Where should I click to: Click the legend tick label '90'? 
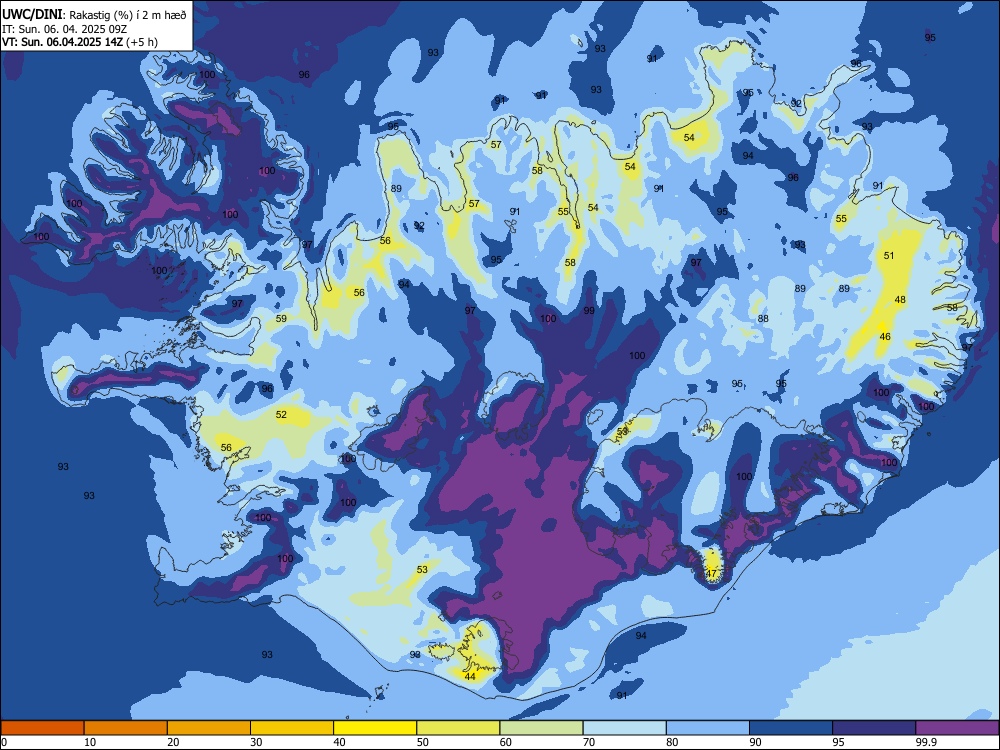[755, 742]
